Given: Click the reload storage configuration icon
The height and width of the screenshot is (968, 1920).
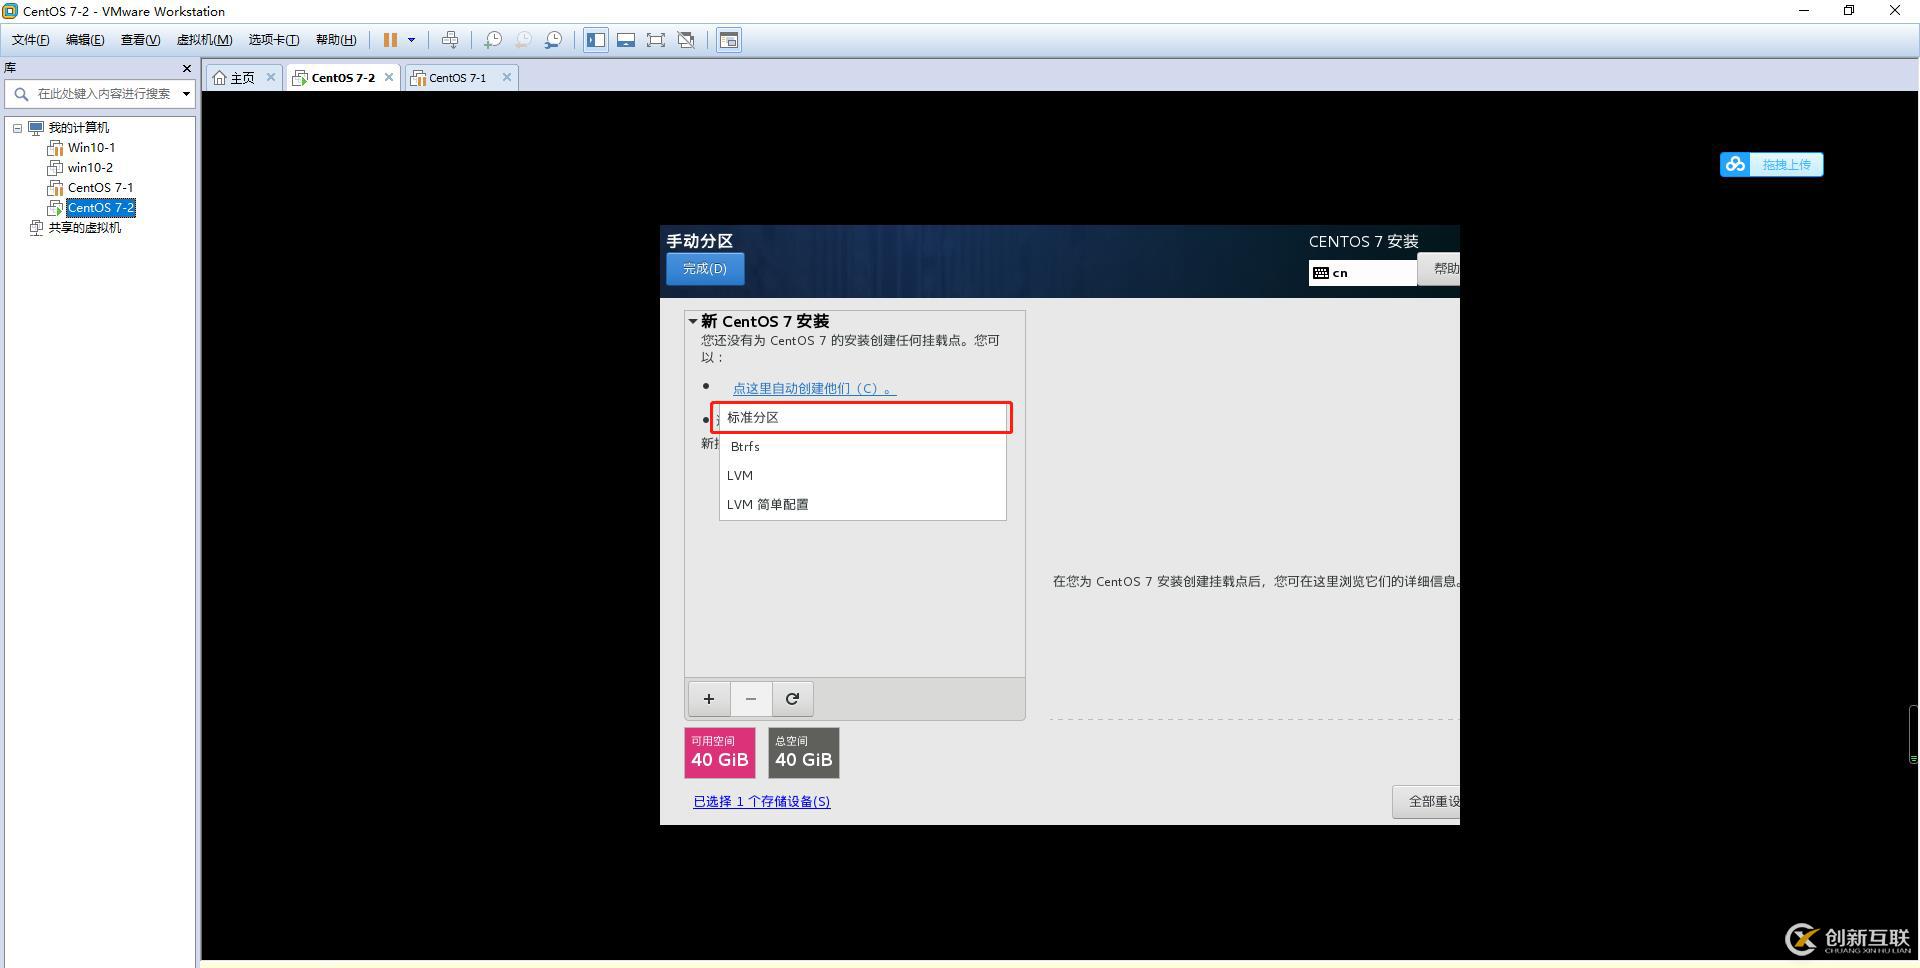Looking at the screenshot, I should click(792, 699).
